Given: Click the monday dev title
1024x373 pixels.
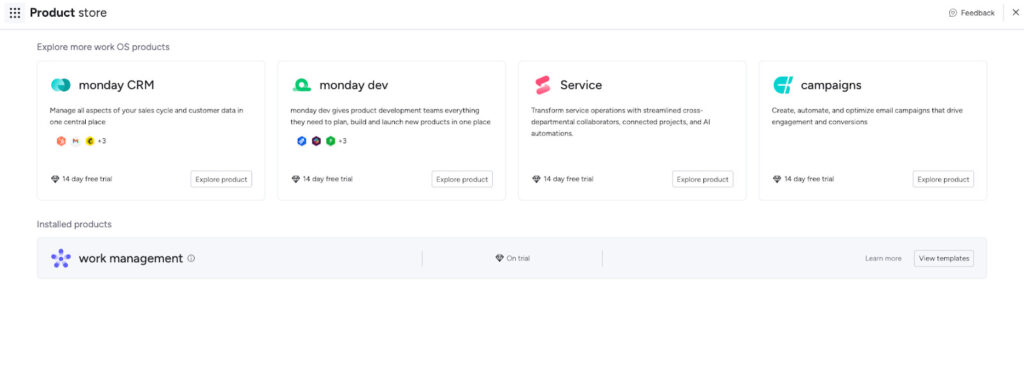Looking at the screenshot, I should tap(354, 86).
